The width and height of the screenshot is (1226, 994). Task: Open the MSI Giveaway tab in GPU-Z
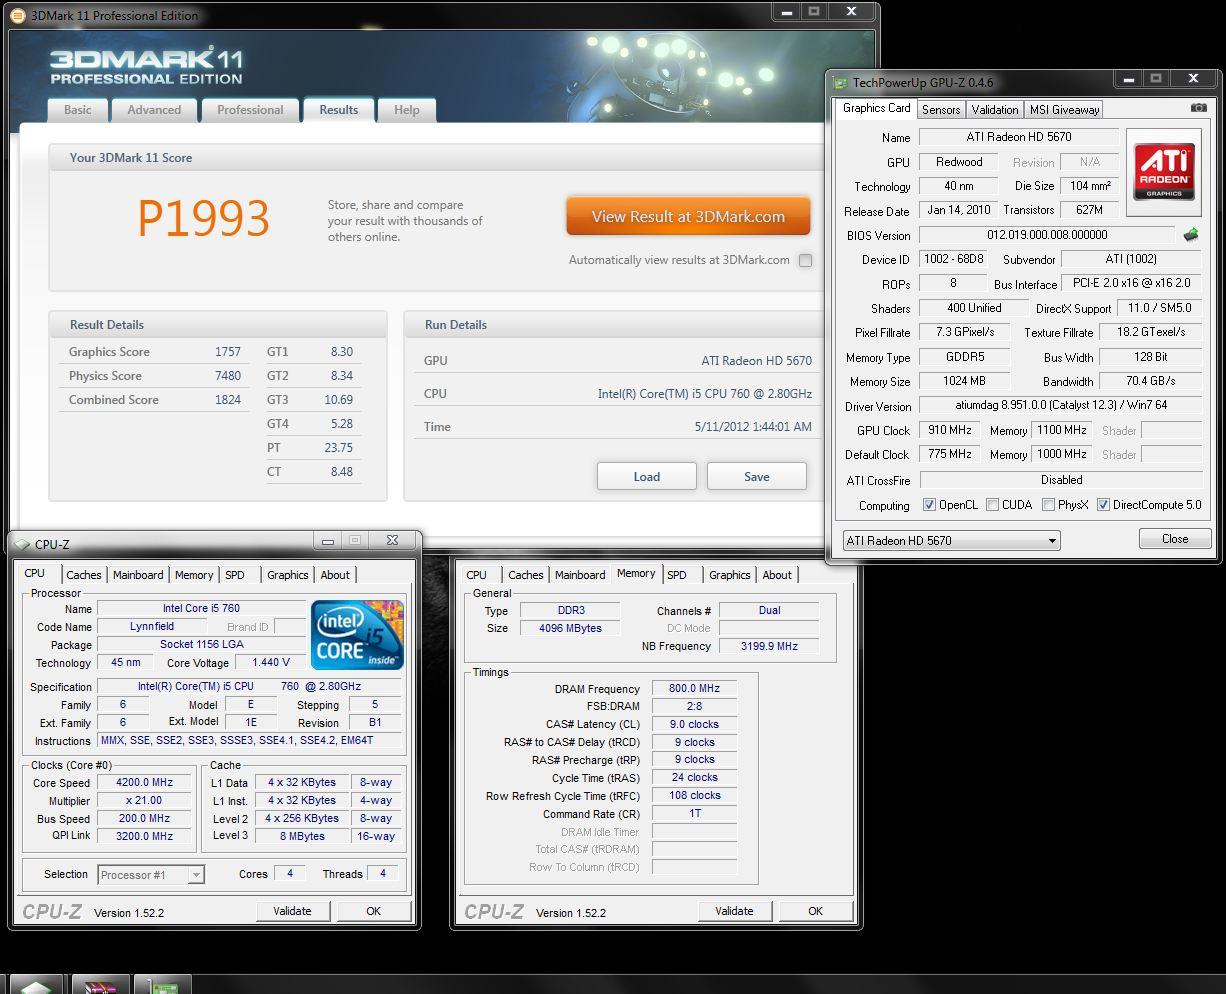pos(1064,110)
